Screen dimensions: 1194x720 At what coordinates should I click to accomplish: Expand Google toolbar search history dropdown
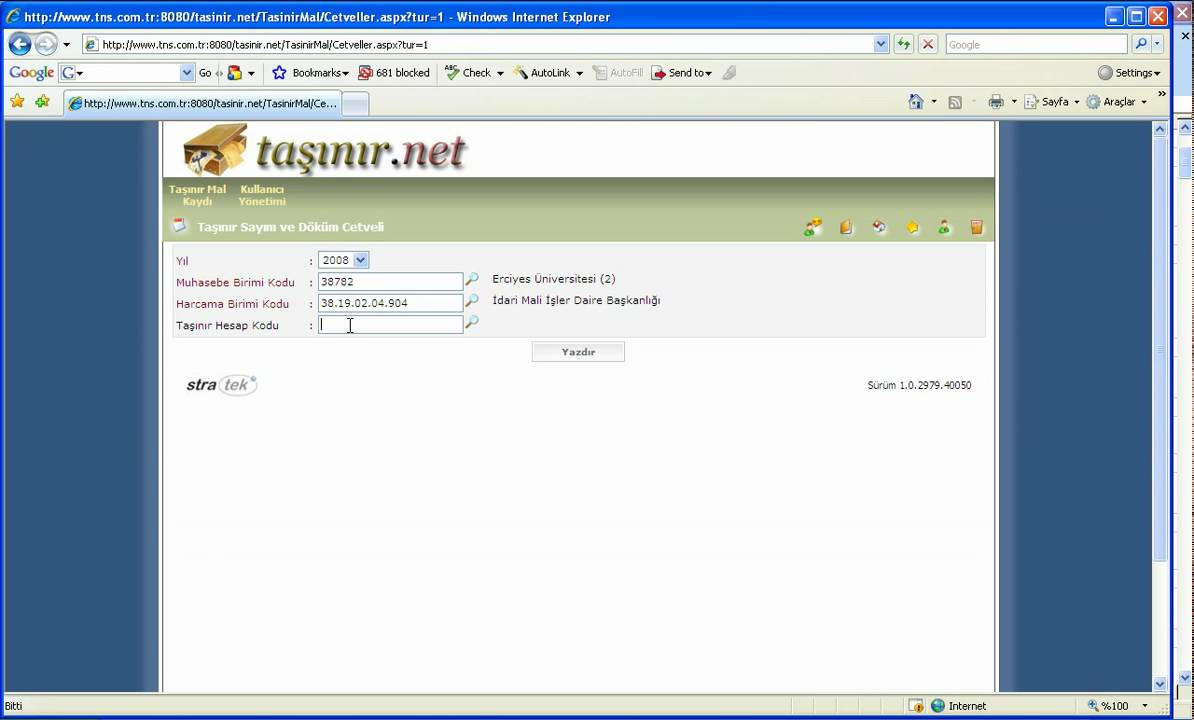pos(187,73)
